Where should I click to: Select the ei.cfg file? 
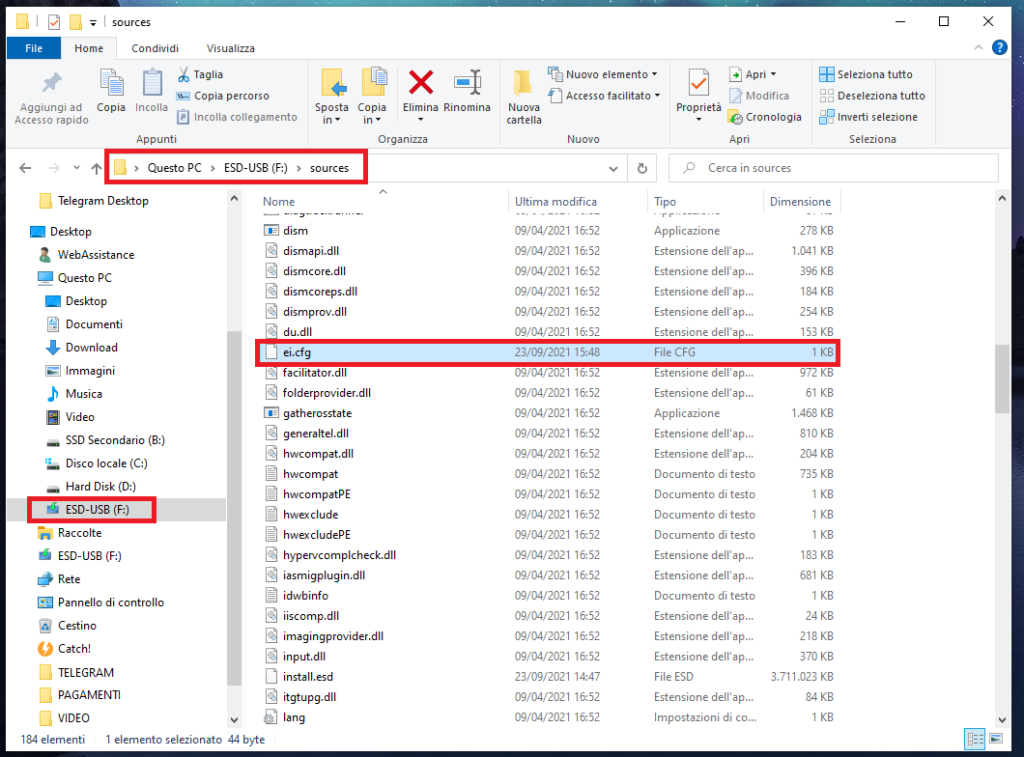[548, 352]
